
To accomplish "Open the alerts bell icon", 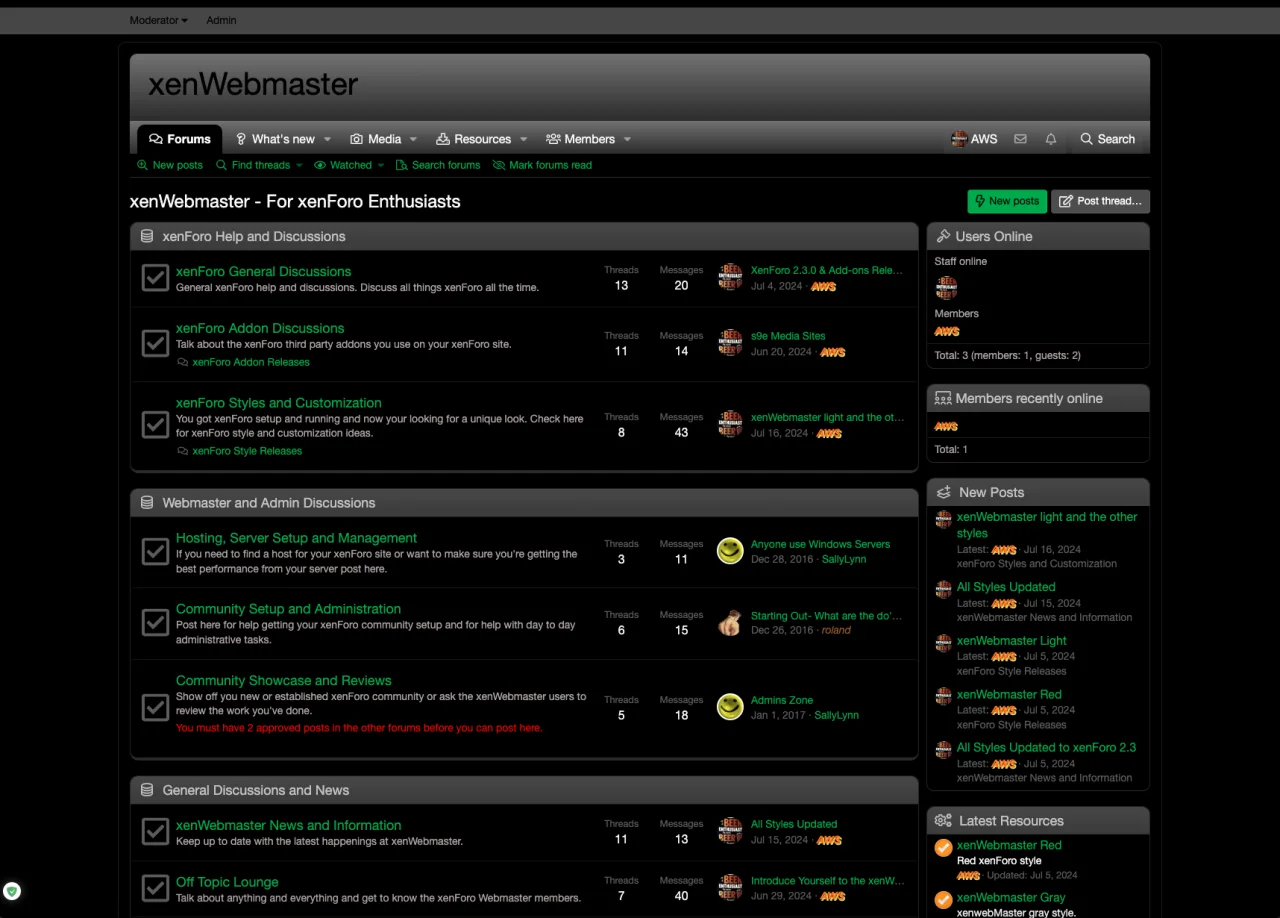I will pyautogui.click(x=1051, y=139).
